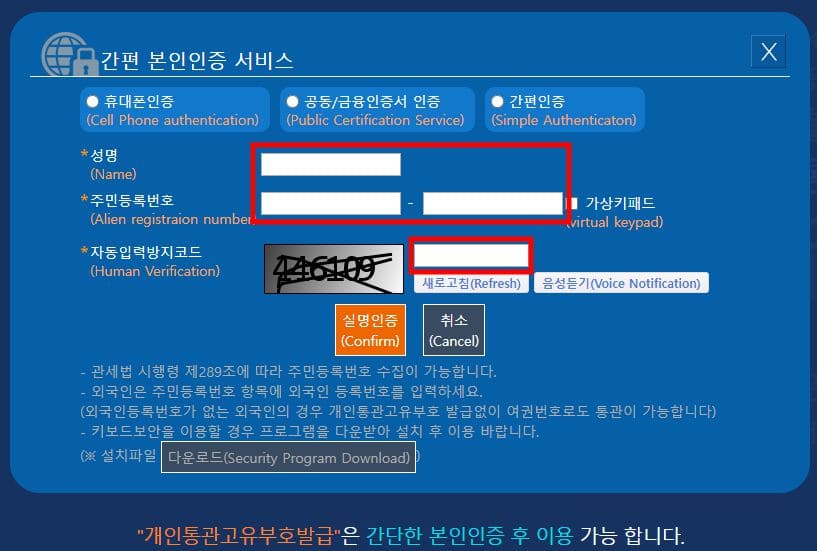
Task: Click the orange Confirm button
Action: point(370,330)
